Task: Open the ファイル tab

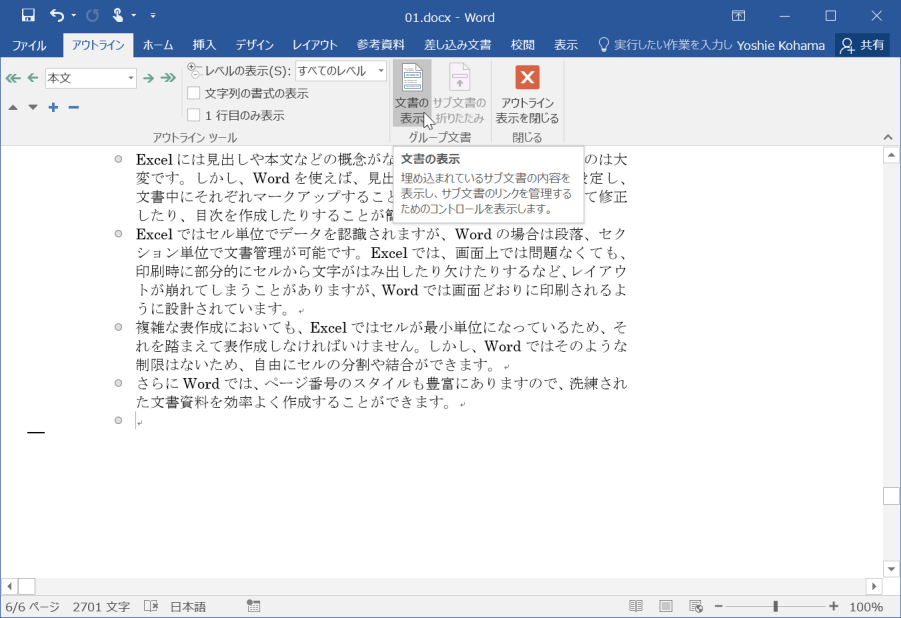Action: click(29, 45)
